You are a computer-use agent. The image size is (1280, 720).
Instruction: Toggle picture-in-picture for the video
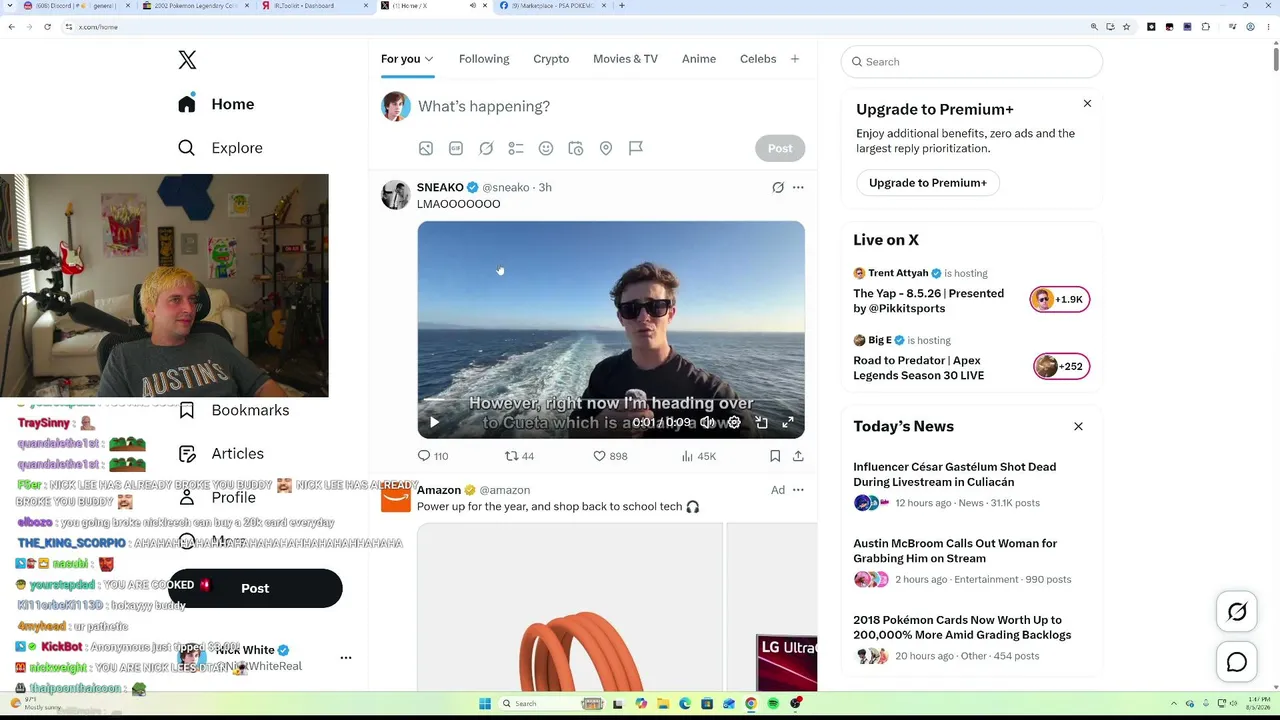coord(761,423)
